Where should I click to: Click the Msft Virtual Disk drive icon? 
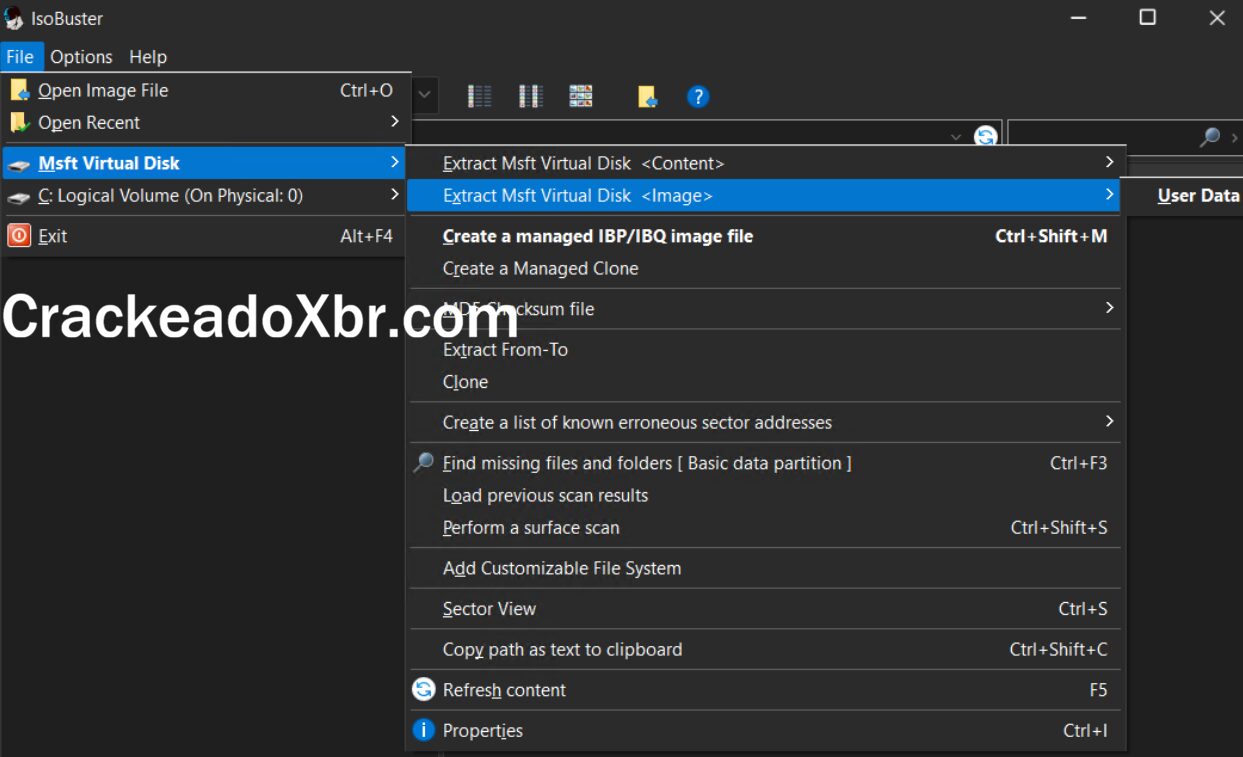point(19,164)
